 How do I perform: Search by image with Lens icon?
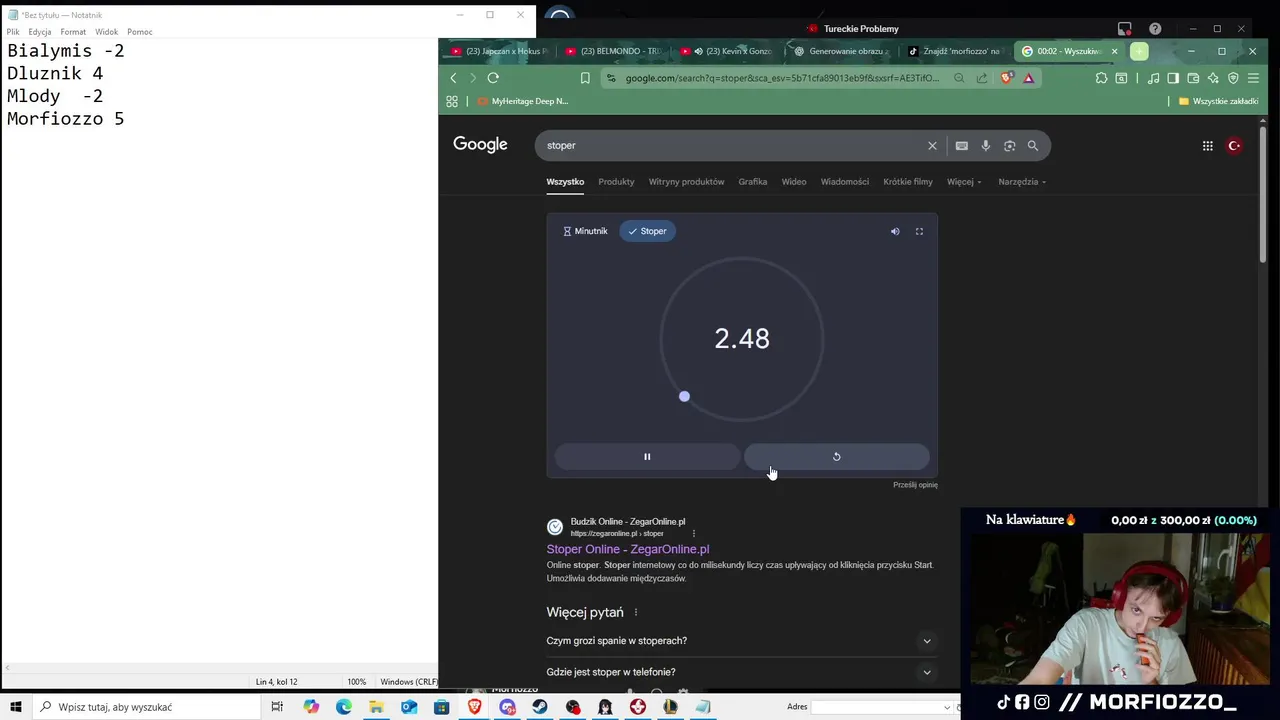tap(1009, 146)
